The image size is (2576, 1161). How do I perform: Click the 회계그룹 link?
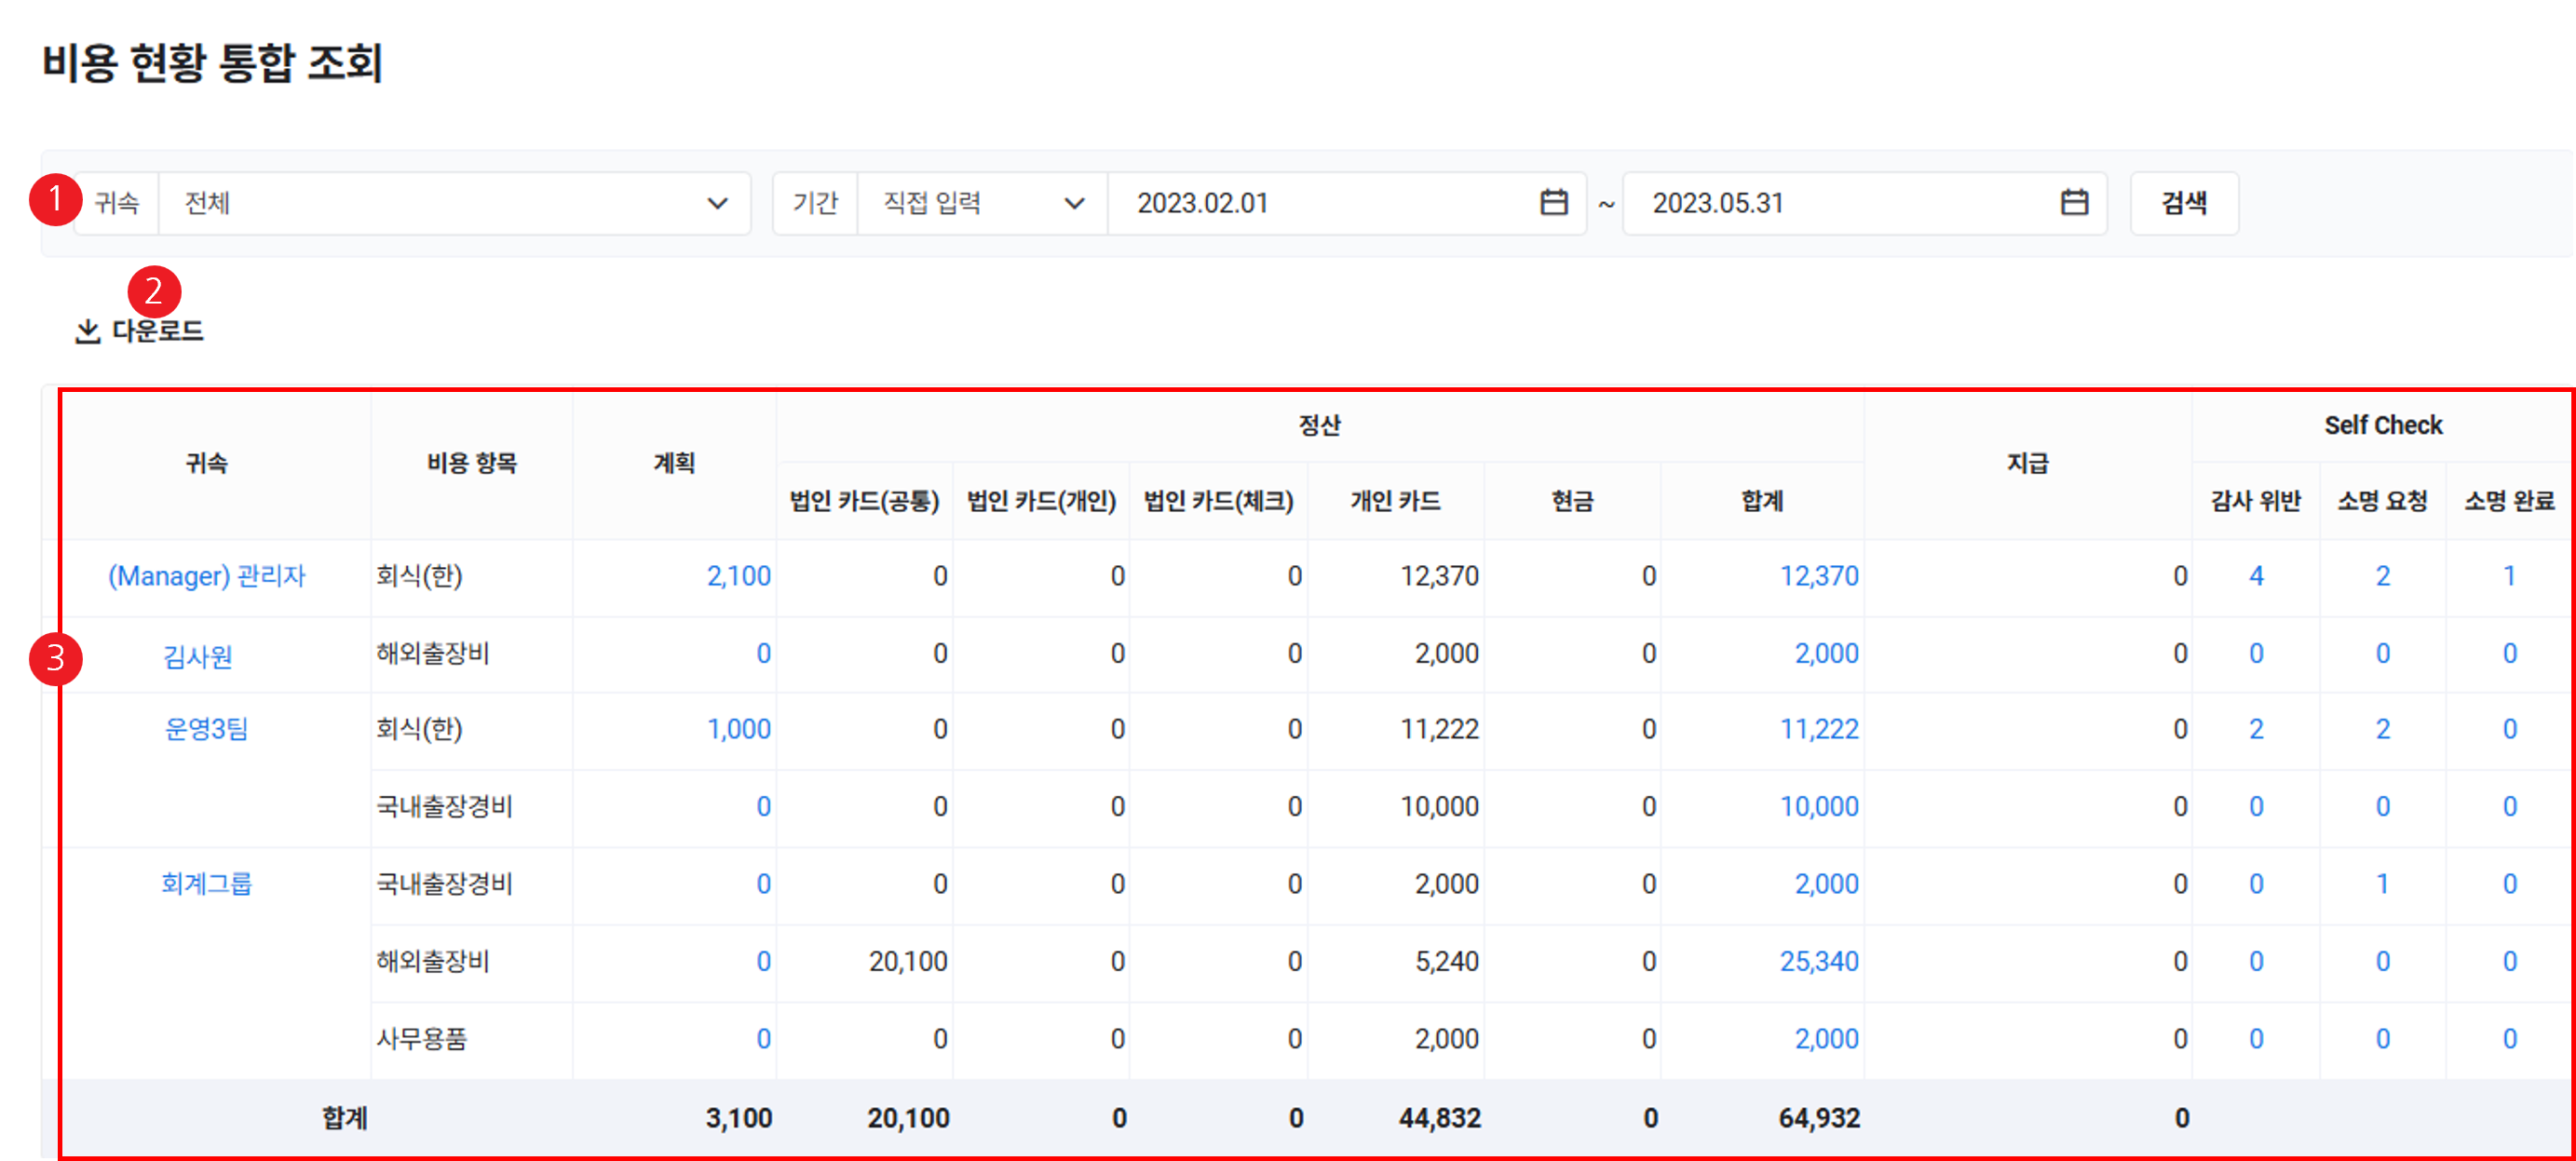(206, 883)
